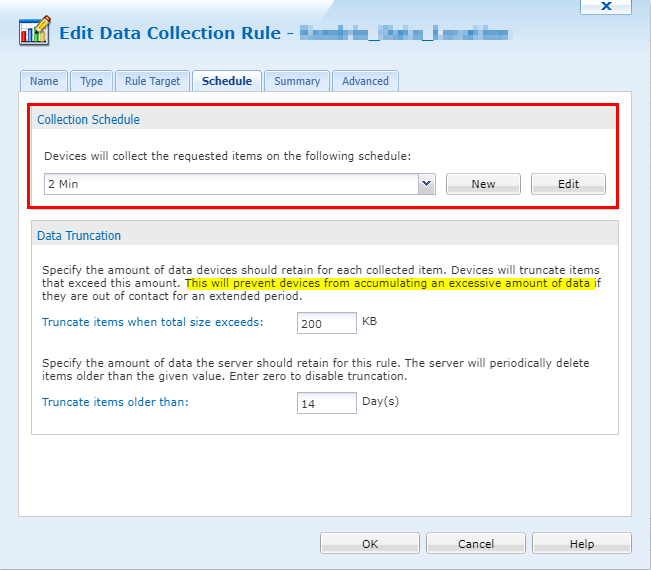Screen dimensions: 651x570
Task: Select the Schedule tab
Action: 227,81
